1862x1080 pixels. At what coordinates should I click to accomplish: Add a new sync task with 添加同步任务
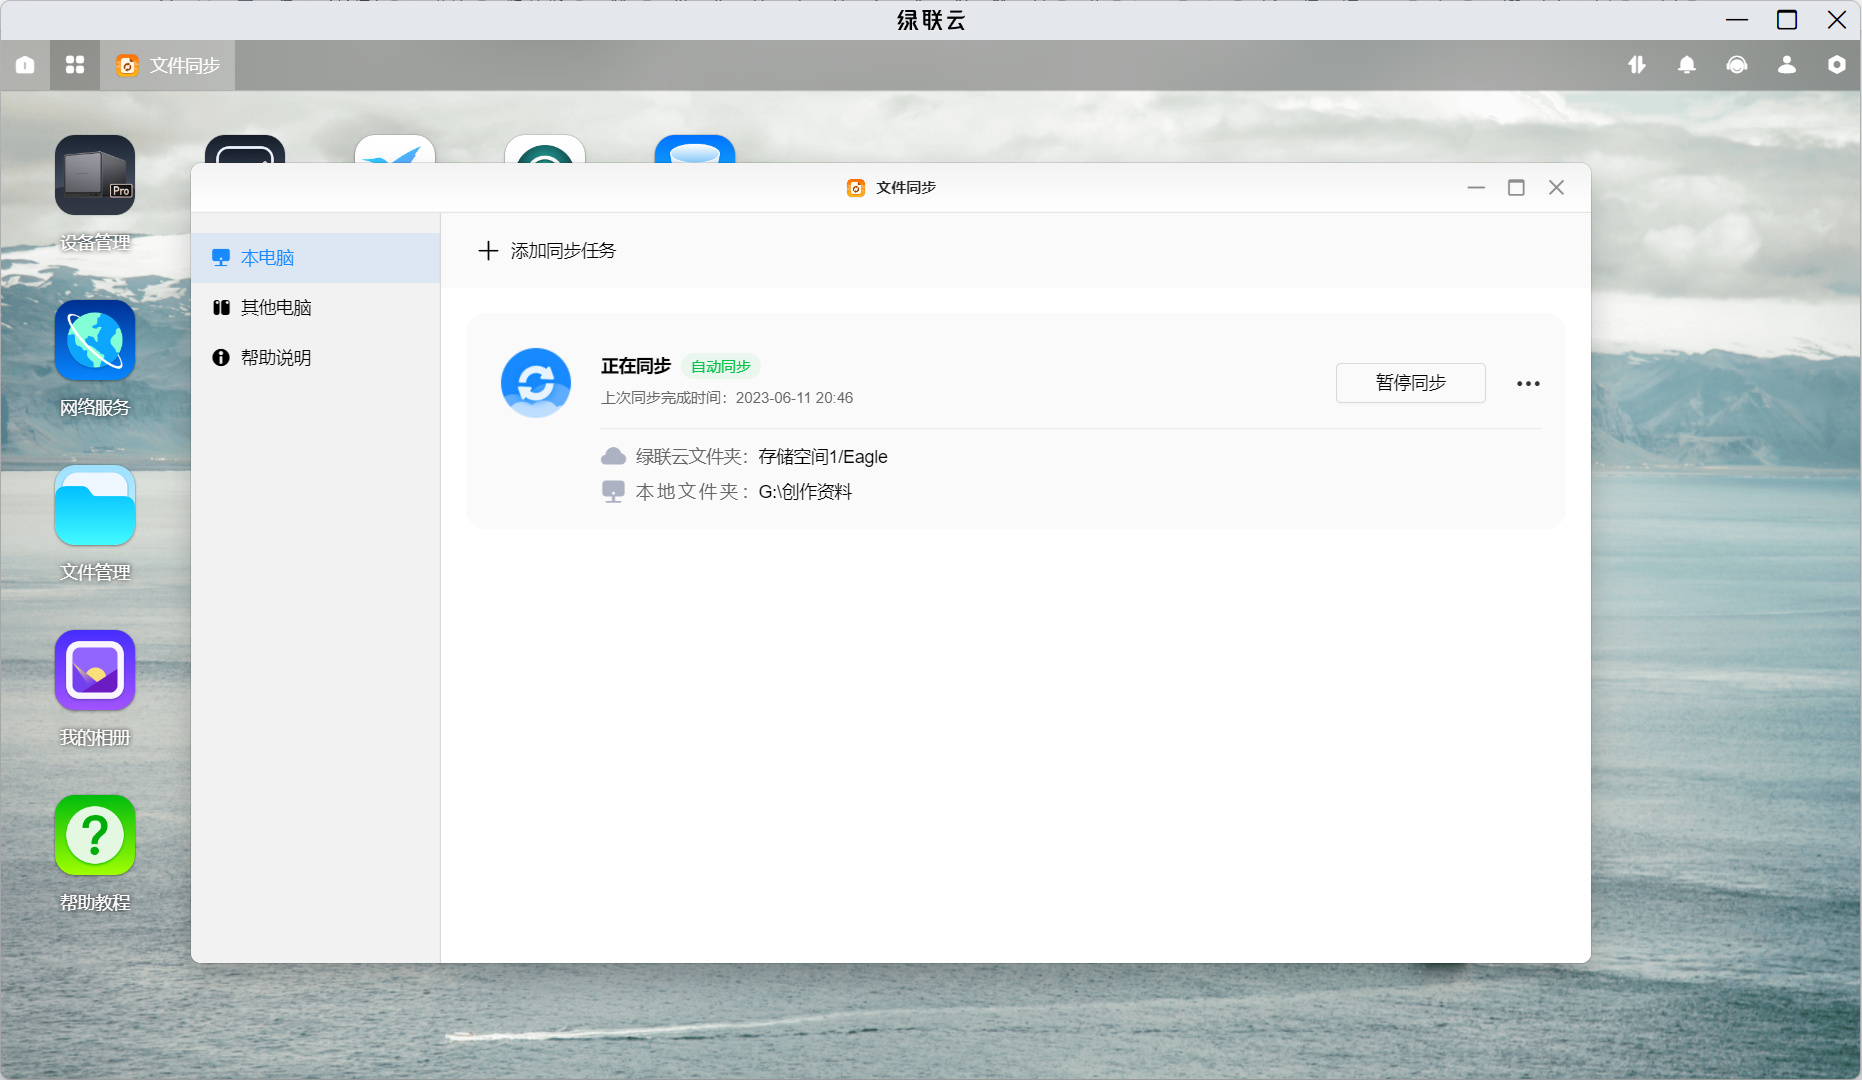547,251
